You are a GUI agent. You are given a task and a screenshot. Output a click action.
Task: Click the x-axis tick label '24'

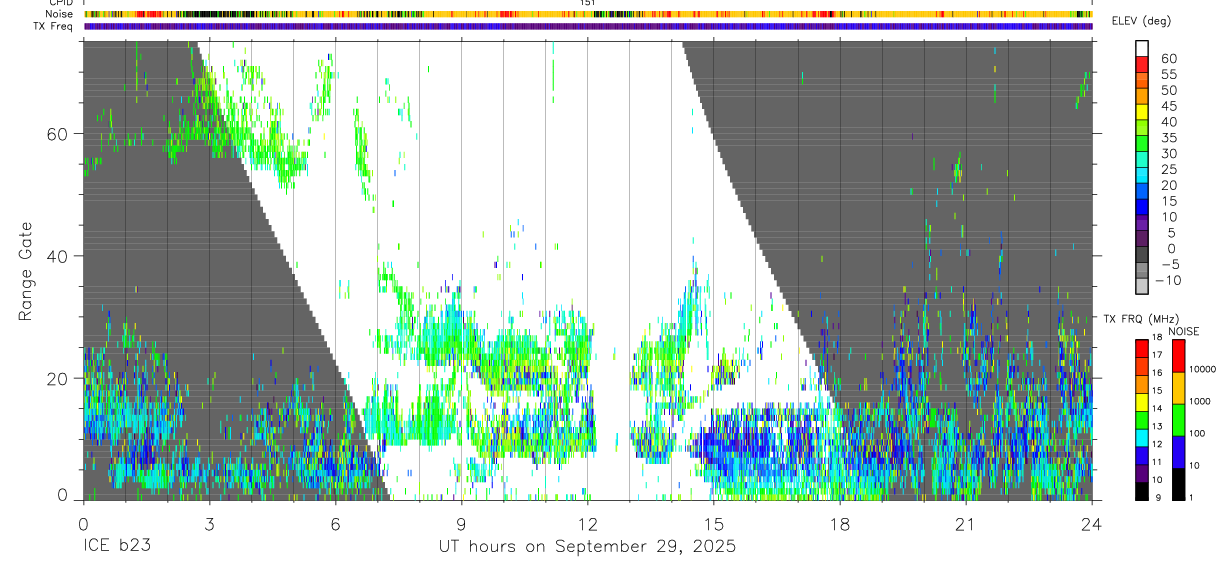pos(1091,525)
